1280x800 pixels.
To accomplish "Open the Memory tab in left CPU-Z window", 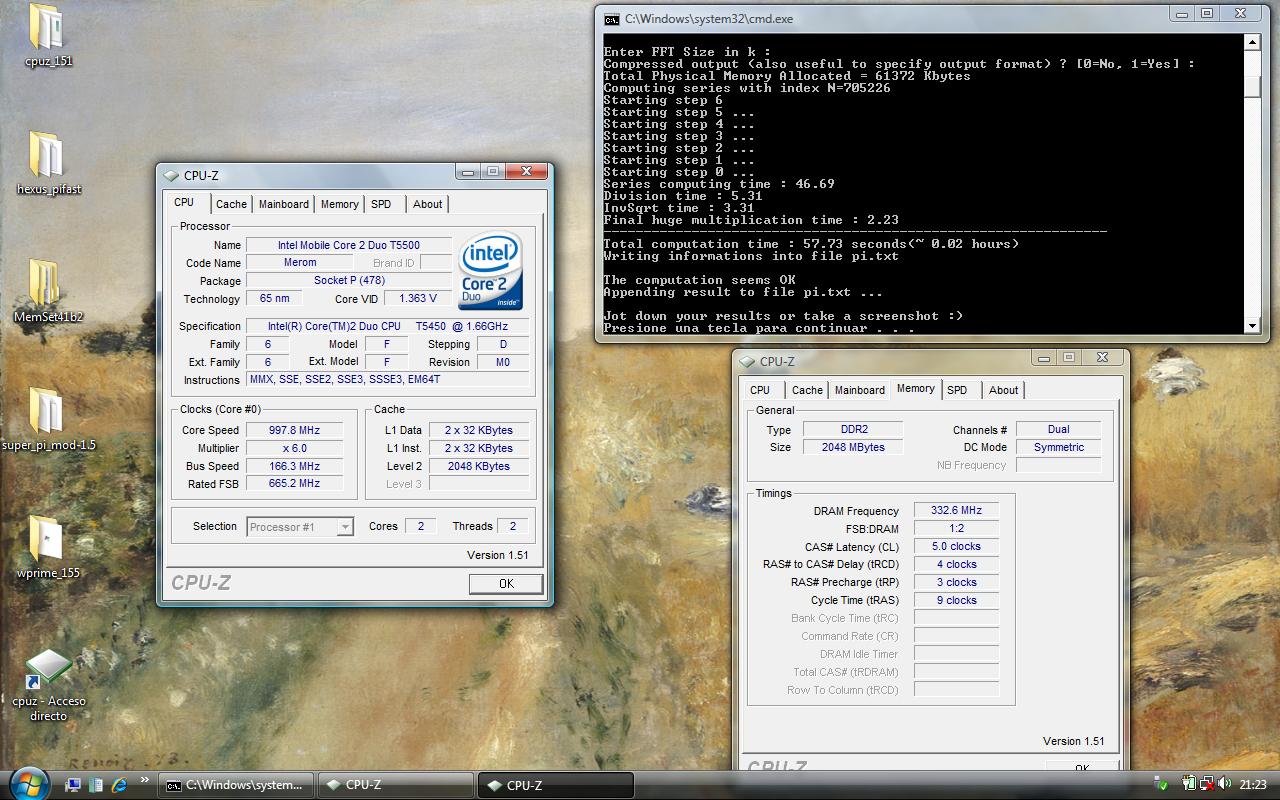I will pyautogui.click(x=340, y=204).
